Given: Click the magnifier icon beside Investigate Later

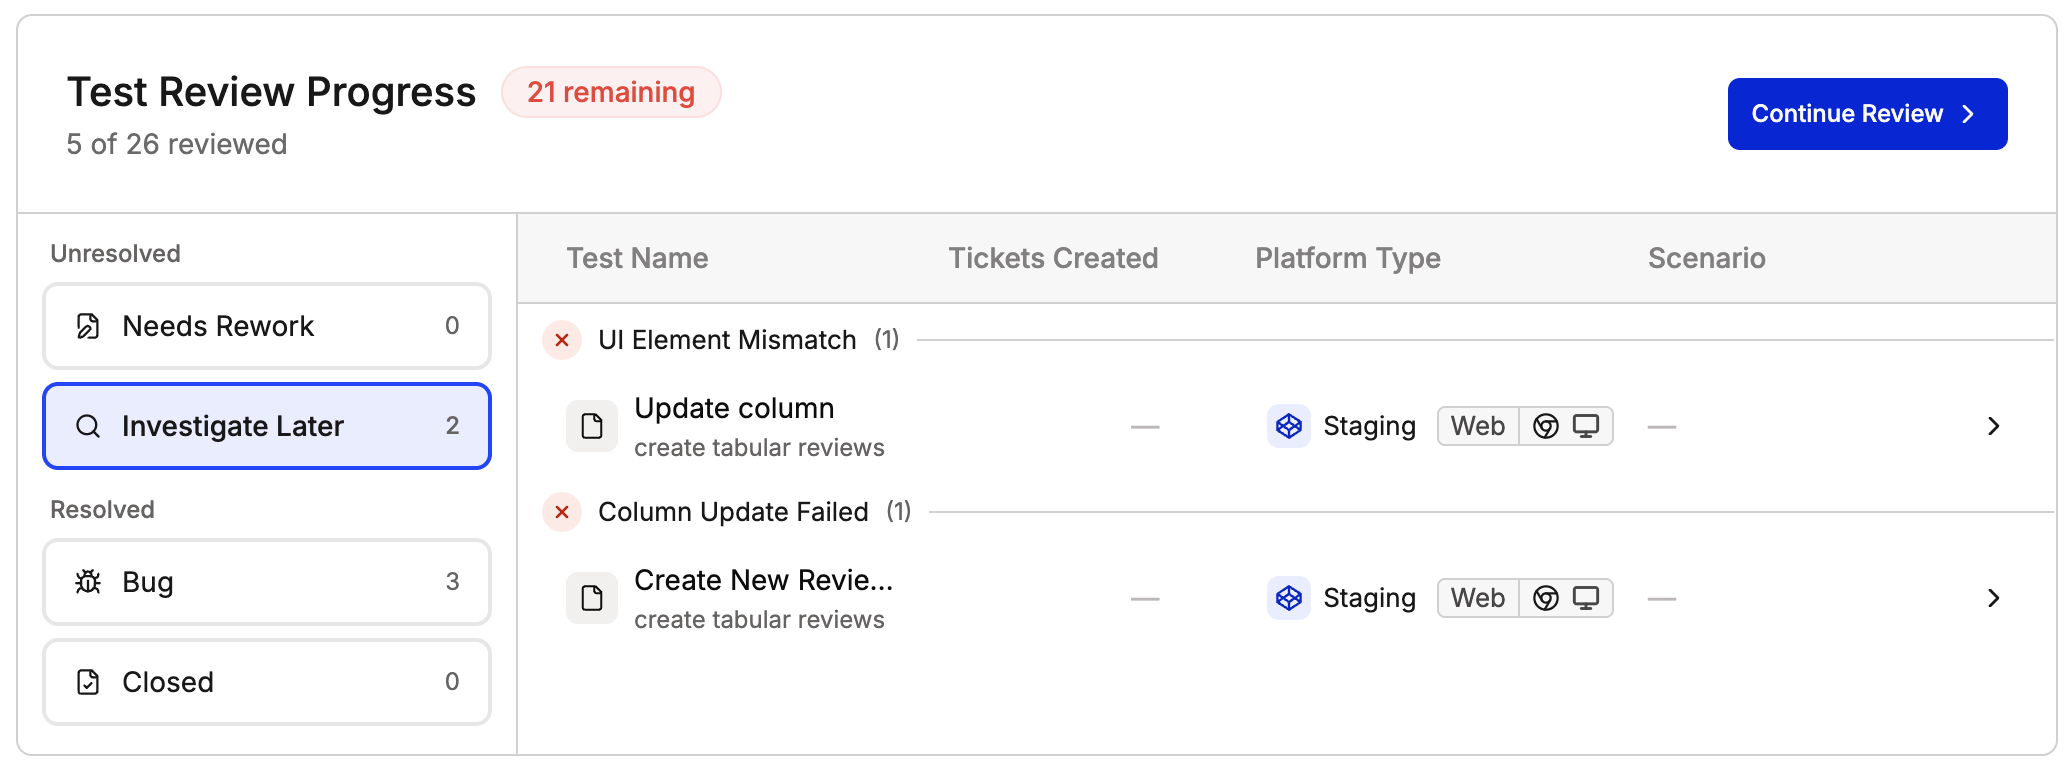Looking at the screenshot, I should pos(88,426).
